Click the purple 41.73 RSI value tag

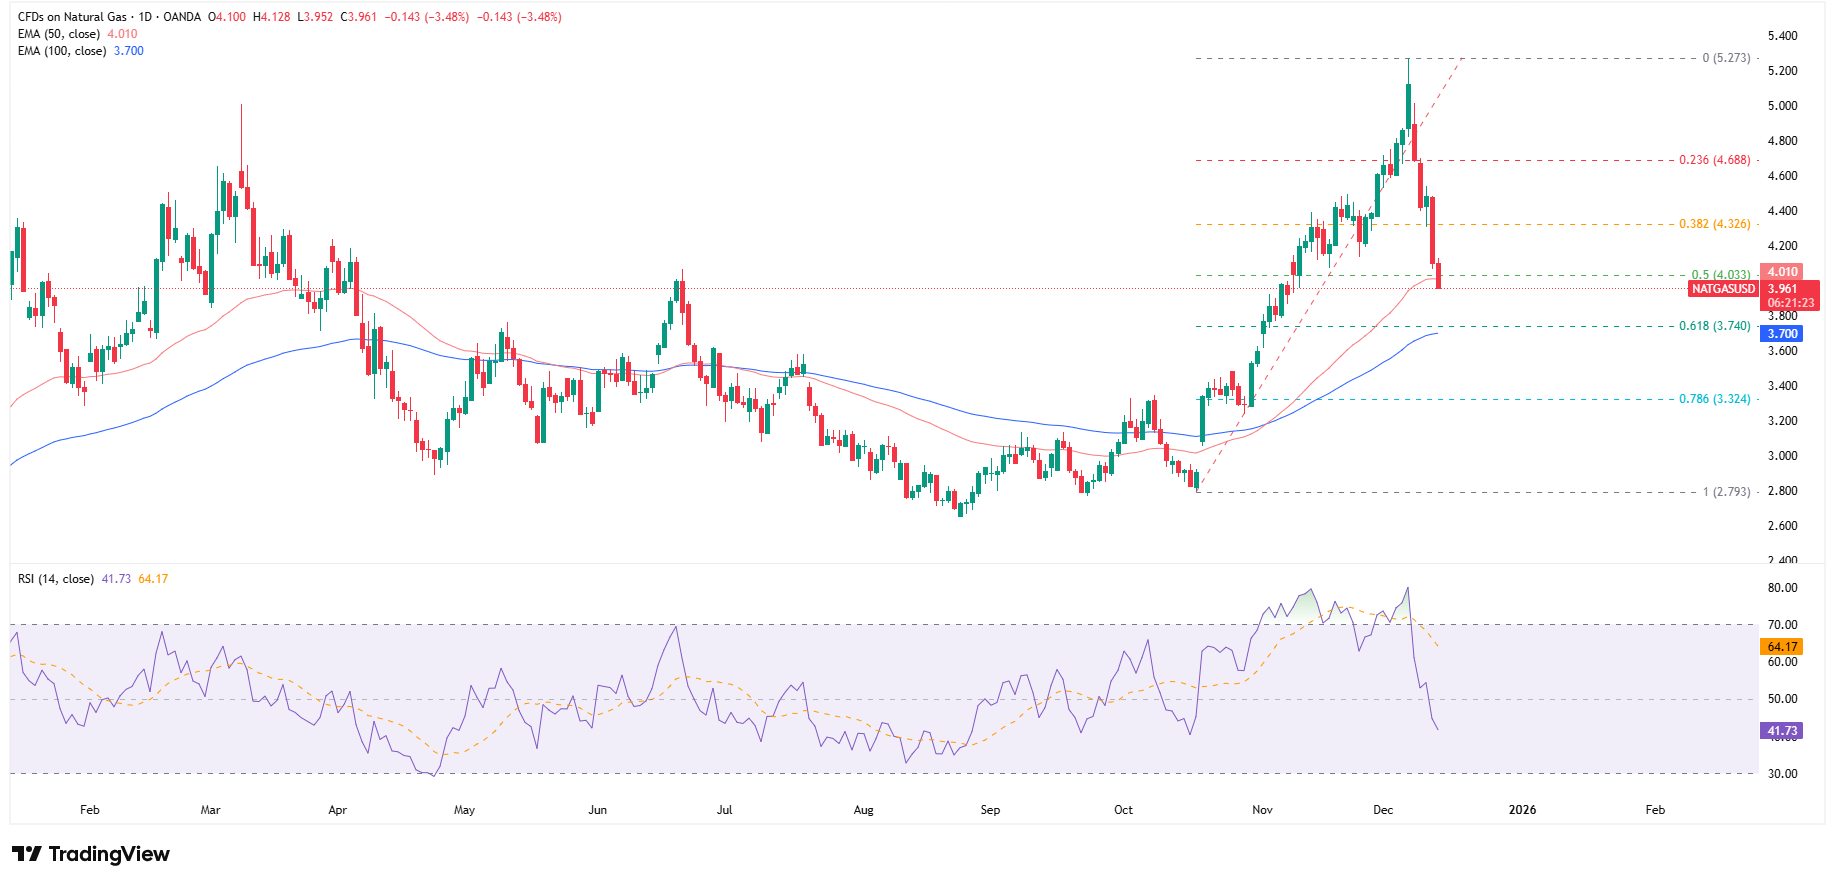1782,731
